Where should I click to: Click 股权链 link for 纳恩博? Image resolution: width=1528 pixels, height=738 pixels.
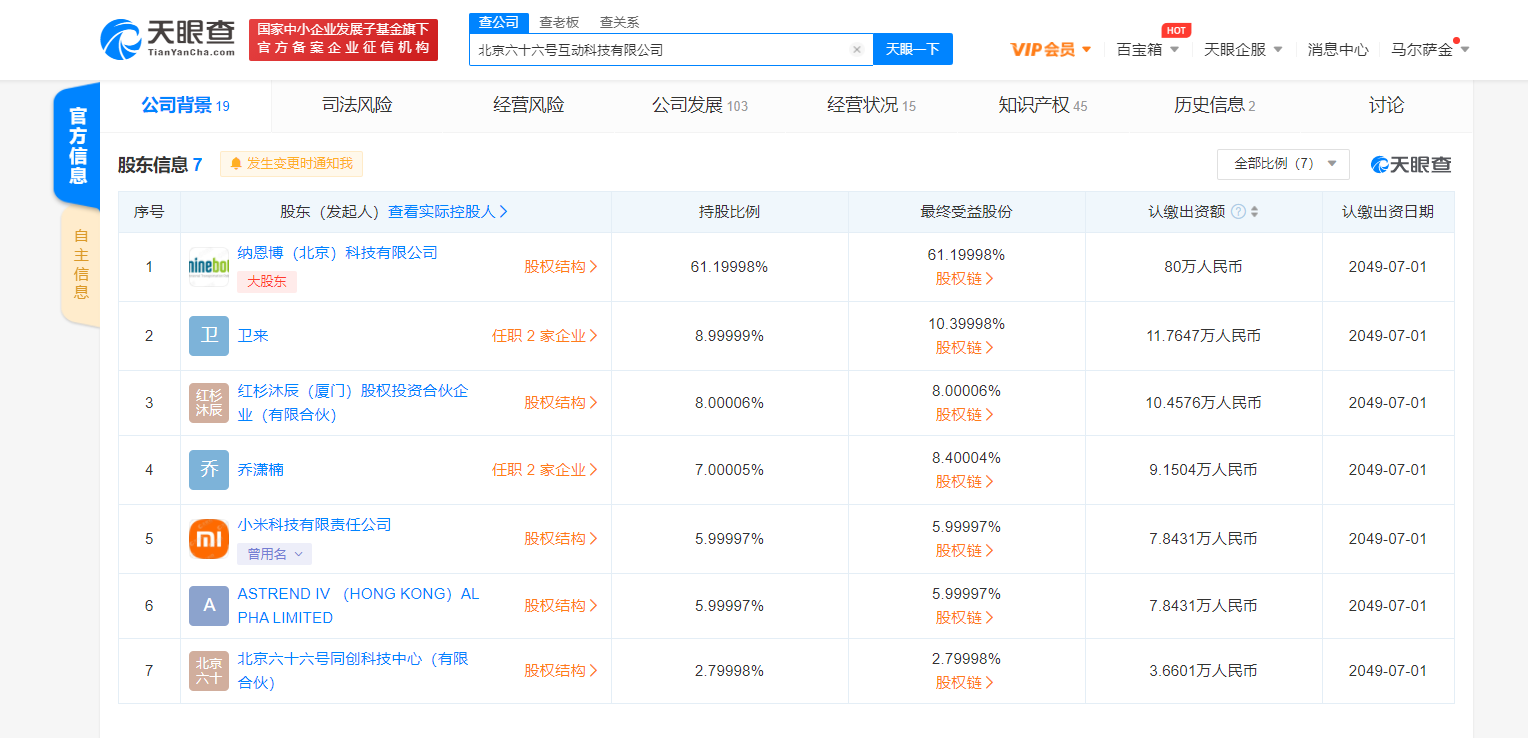point(966,279)
